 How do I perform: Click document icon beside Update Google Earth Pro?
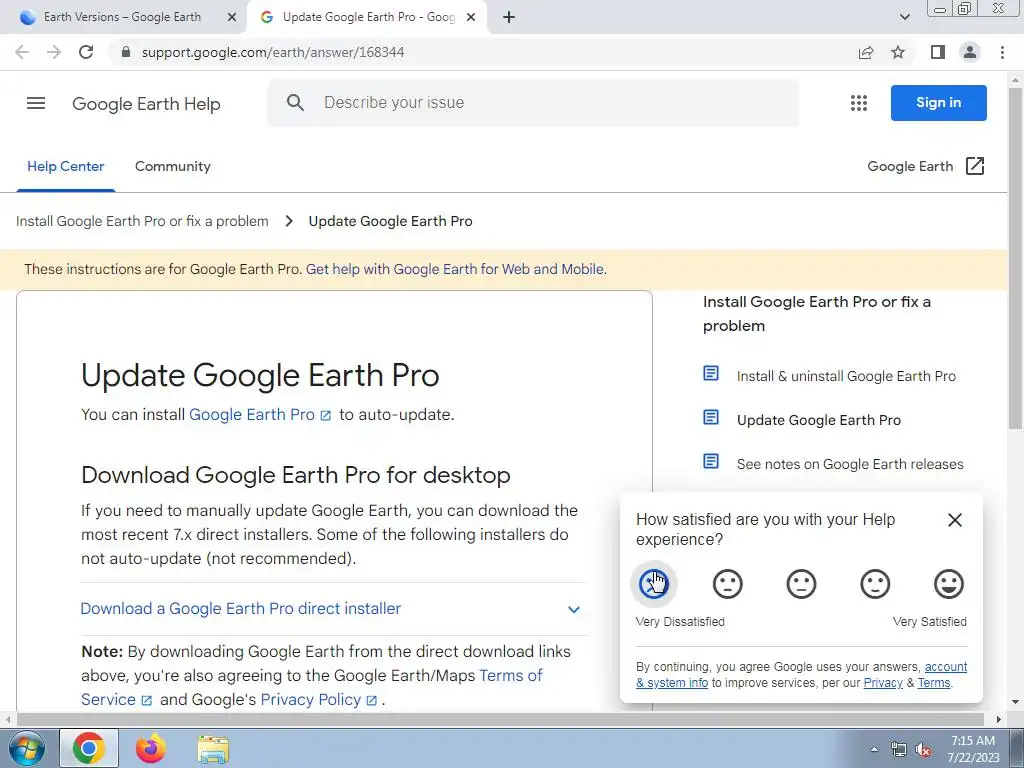click(711, 417)
